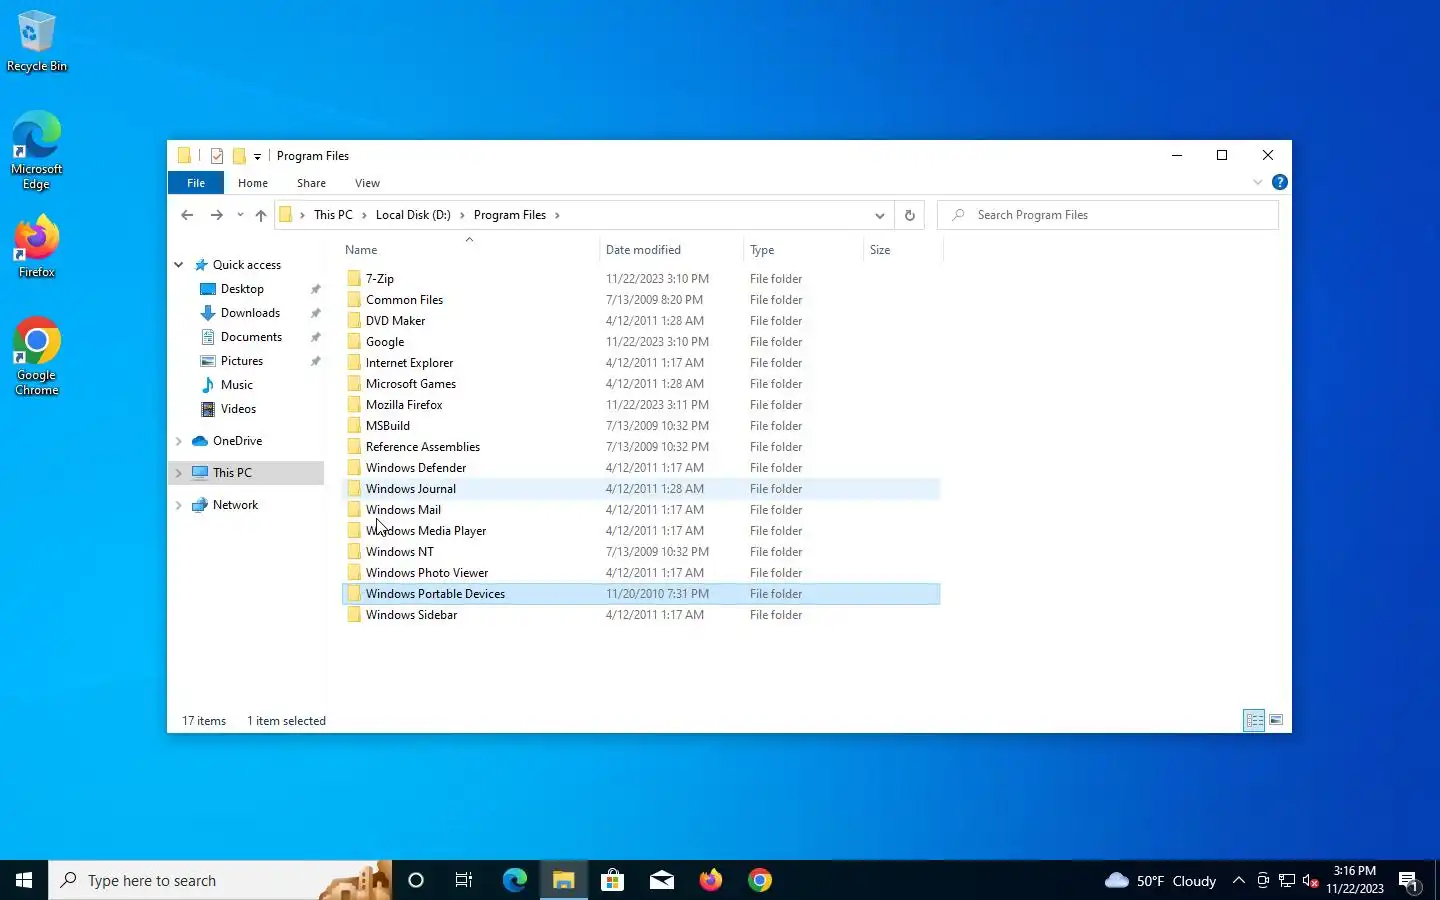Screen dimensions: 1440x900
Task: Click Program Files in the address breadcrumb
Action: (510, 215)
